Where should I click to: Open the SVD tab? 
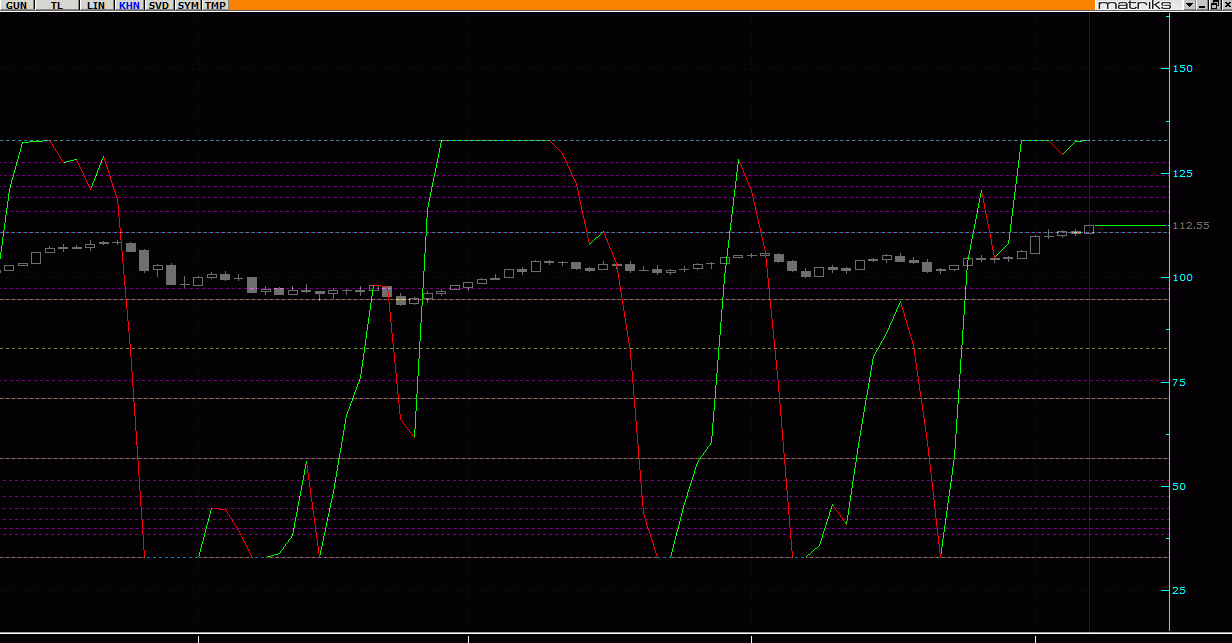coord(159,5)
